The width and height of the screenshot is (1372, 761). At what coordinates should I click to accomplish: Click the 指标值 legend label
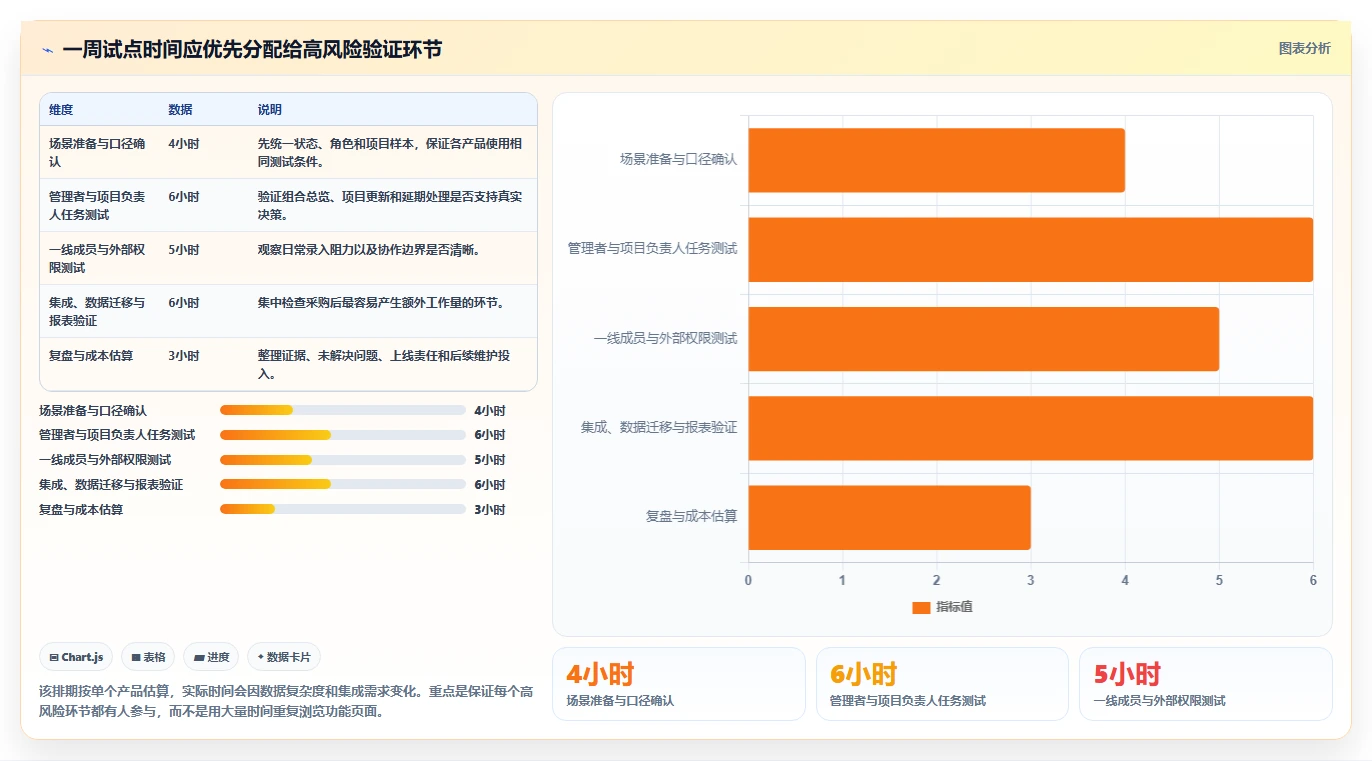pos(954,607)
